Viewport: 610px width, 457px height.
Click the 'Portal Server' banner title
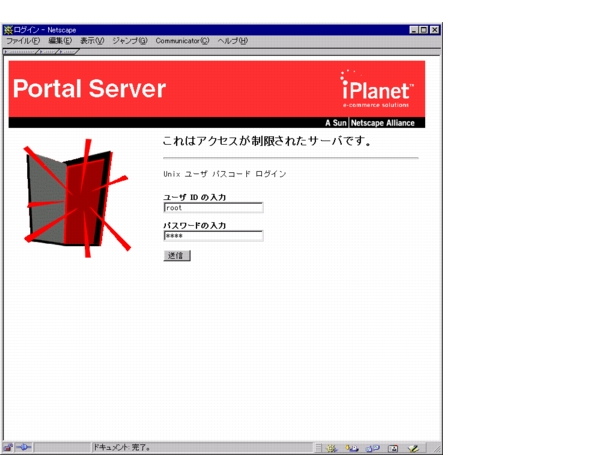pyautogui.click(x=89, y=89)
